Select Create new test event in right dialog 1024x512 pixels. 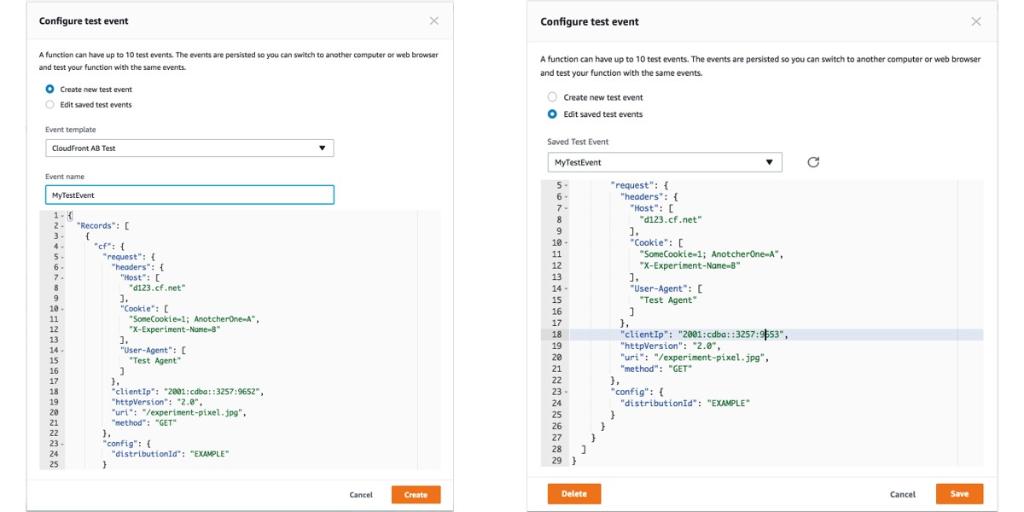pyautogui.click(x=552, y=97)
